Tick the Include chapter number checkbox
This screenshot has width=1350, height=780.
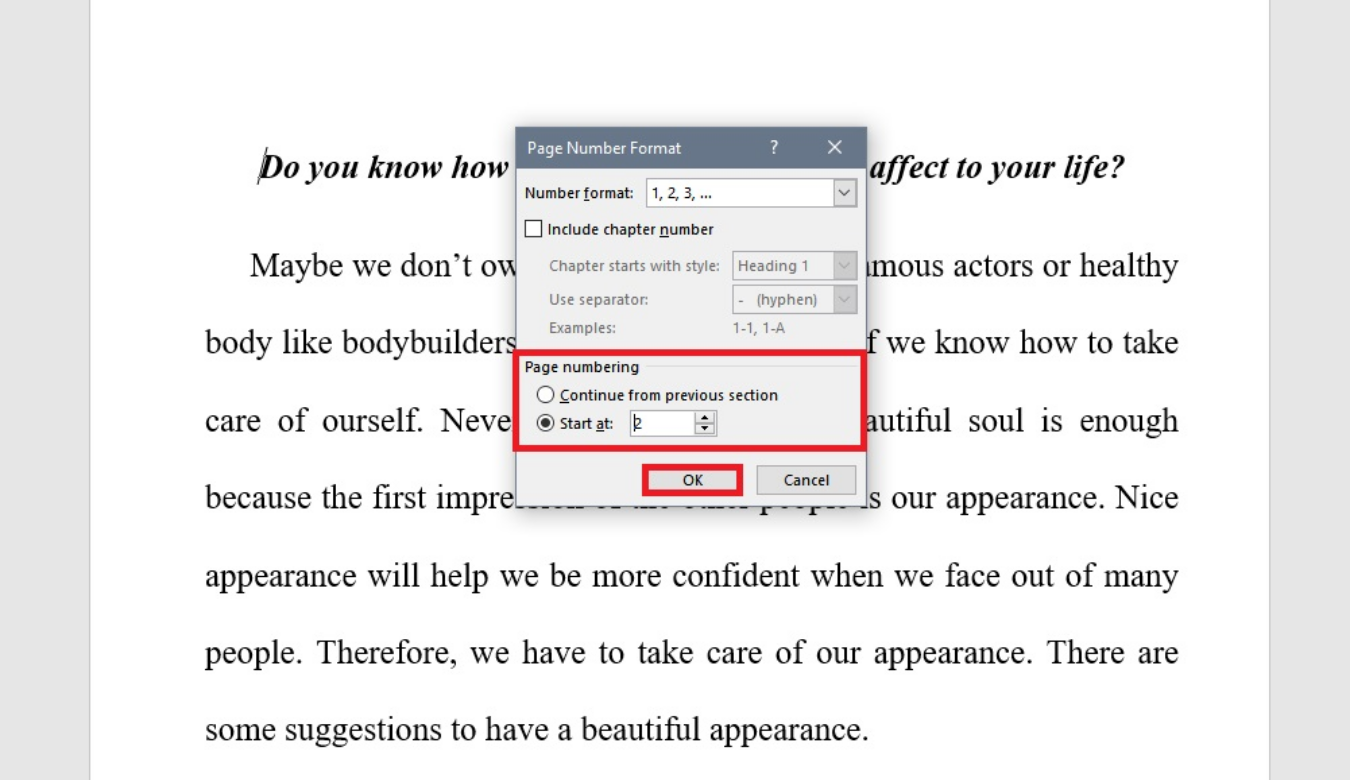[x=534, y=229]
